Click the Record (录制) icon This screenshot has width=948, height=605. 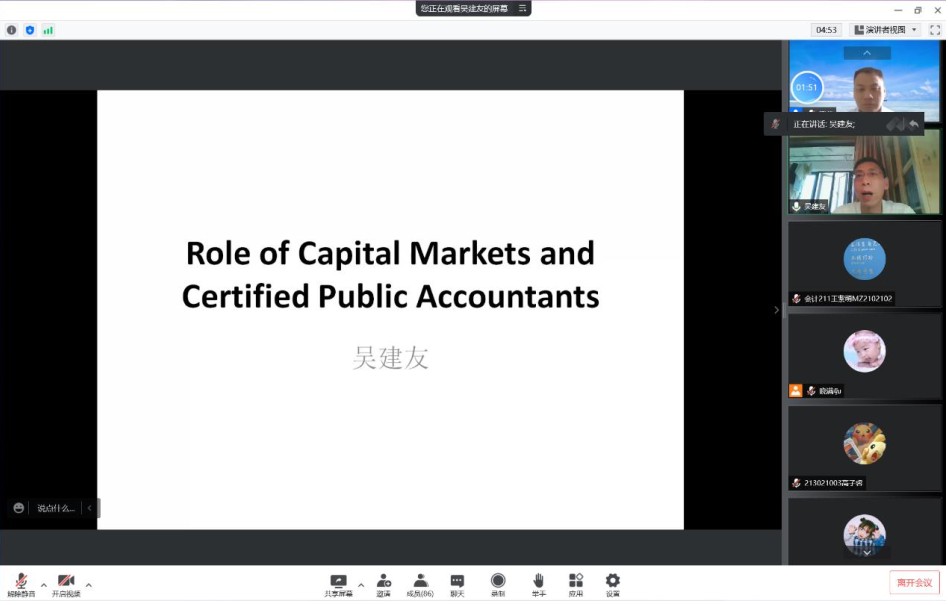pyautogui.click(x=498, y=581)
